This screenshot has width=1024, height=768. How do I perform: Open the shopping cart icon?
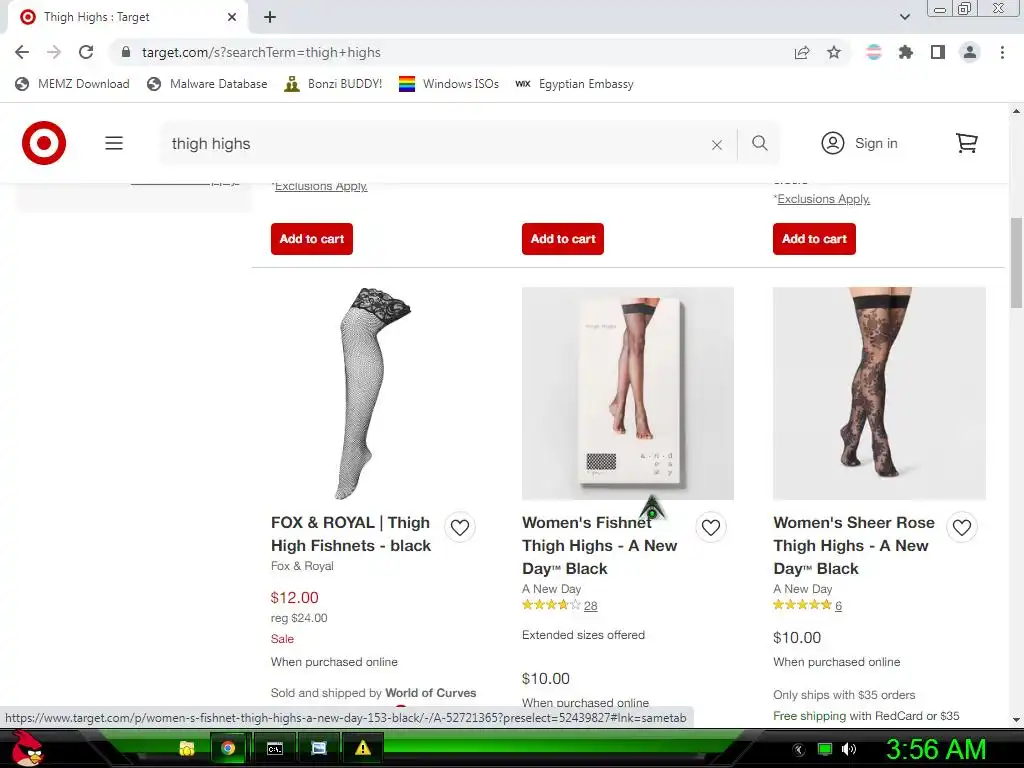tap(967, 143)
